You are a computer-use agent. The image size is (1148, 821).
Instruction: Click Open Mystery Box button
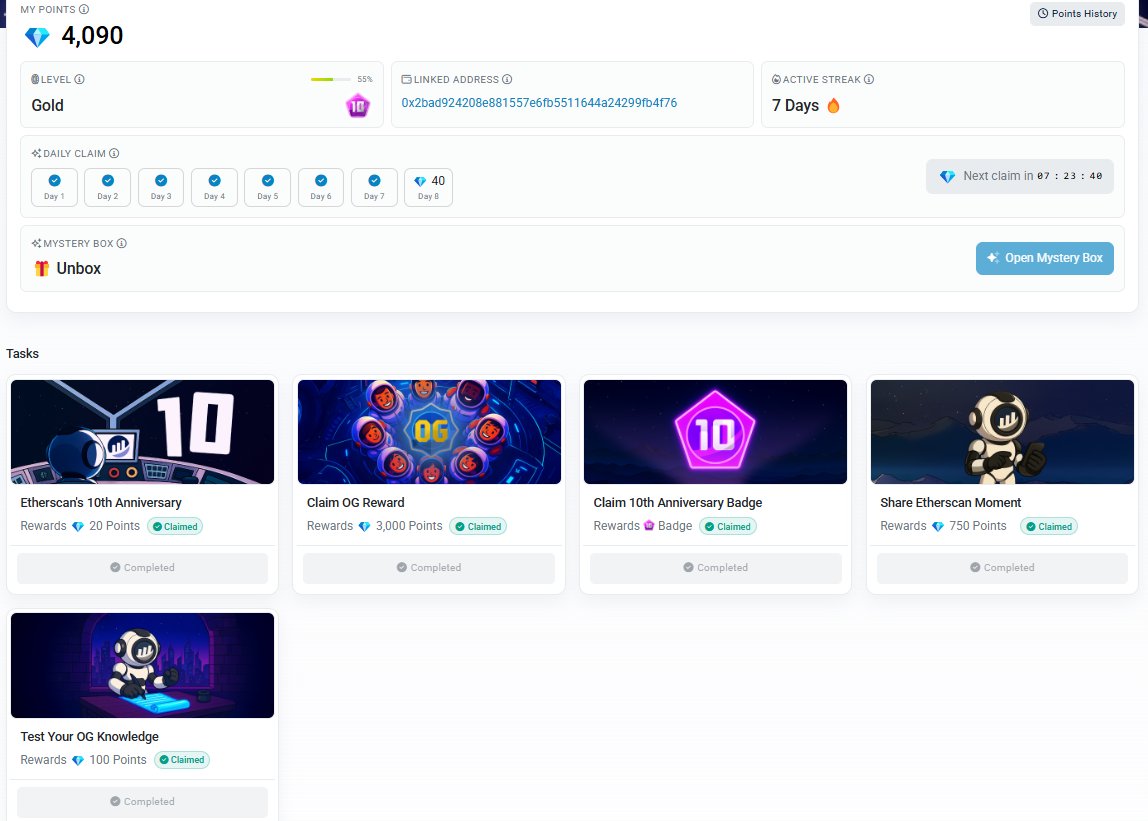[1045, 259]
